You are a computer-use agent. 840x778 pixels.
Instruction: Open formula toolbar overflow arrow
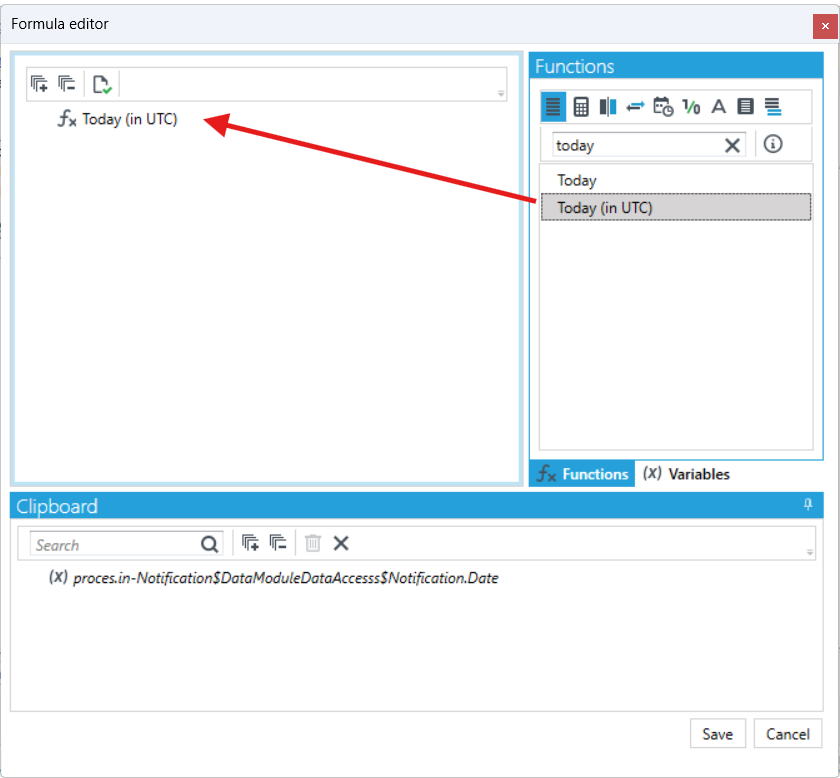click(x=501, y=94)
